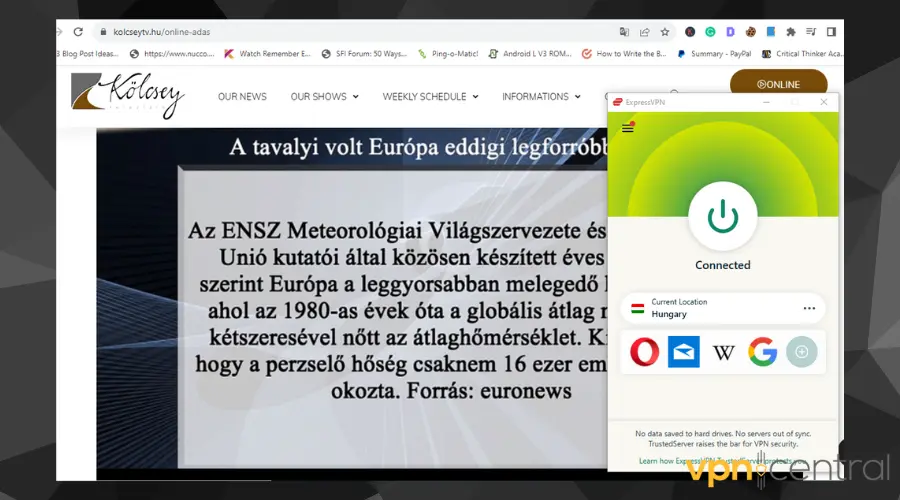The width and height of the screenshot is (900, 500).
Task: Open the media control icon
Action: pyautogui.click(x=811, y=32)
